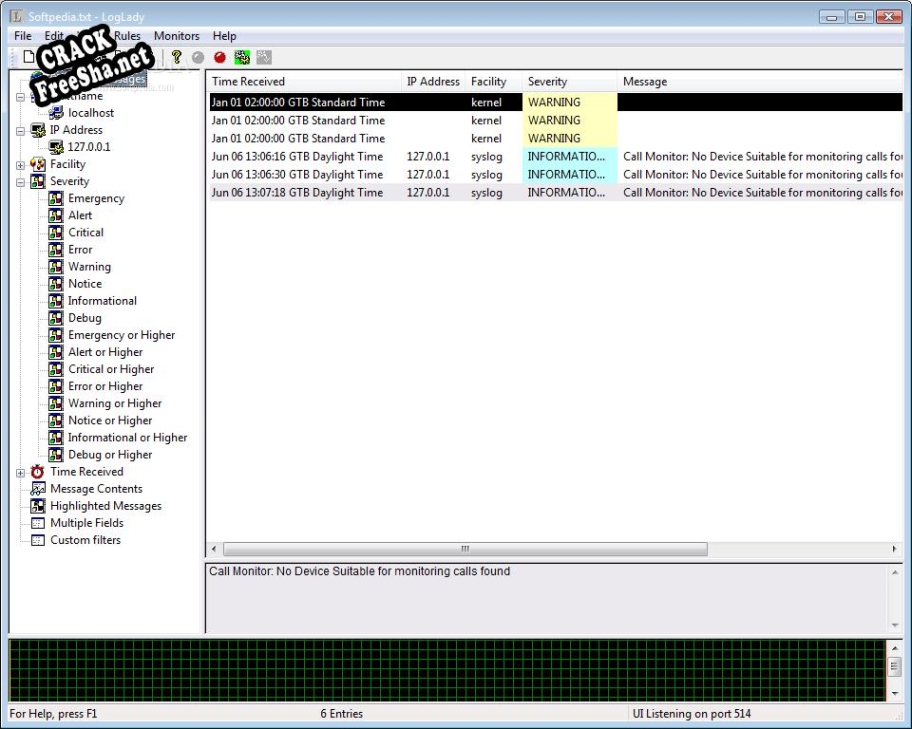
Task: Collapse the IP Address tree node
Action: click(21, 130)
